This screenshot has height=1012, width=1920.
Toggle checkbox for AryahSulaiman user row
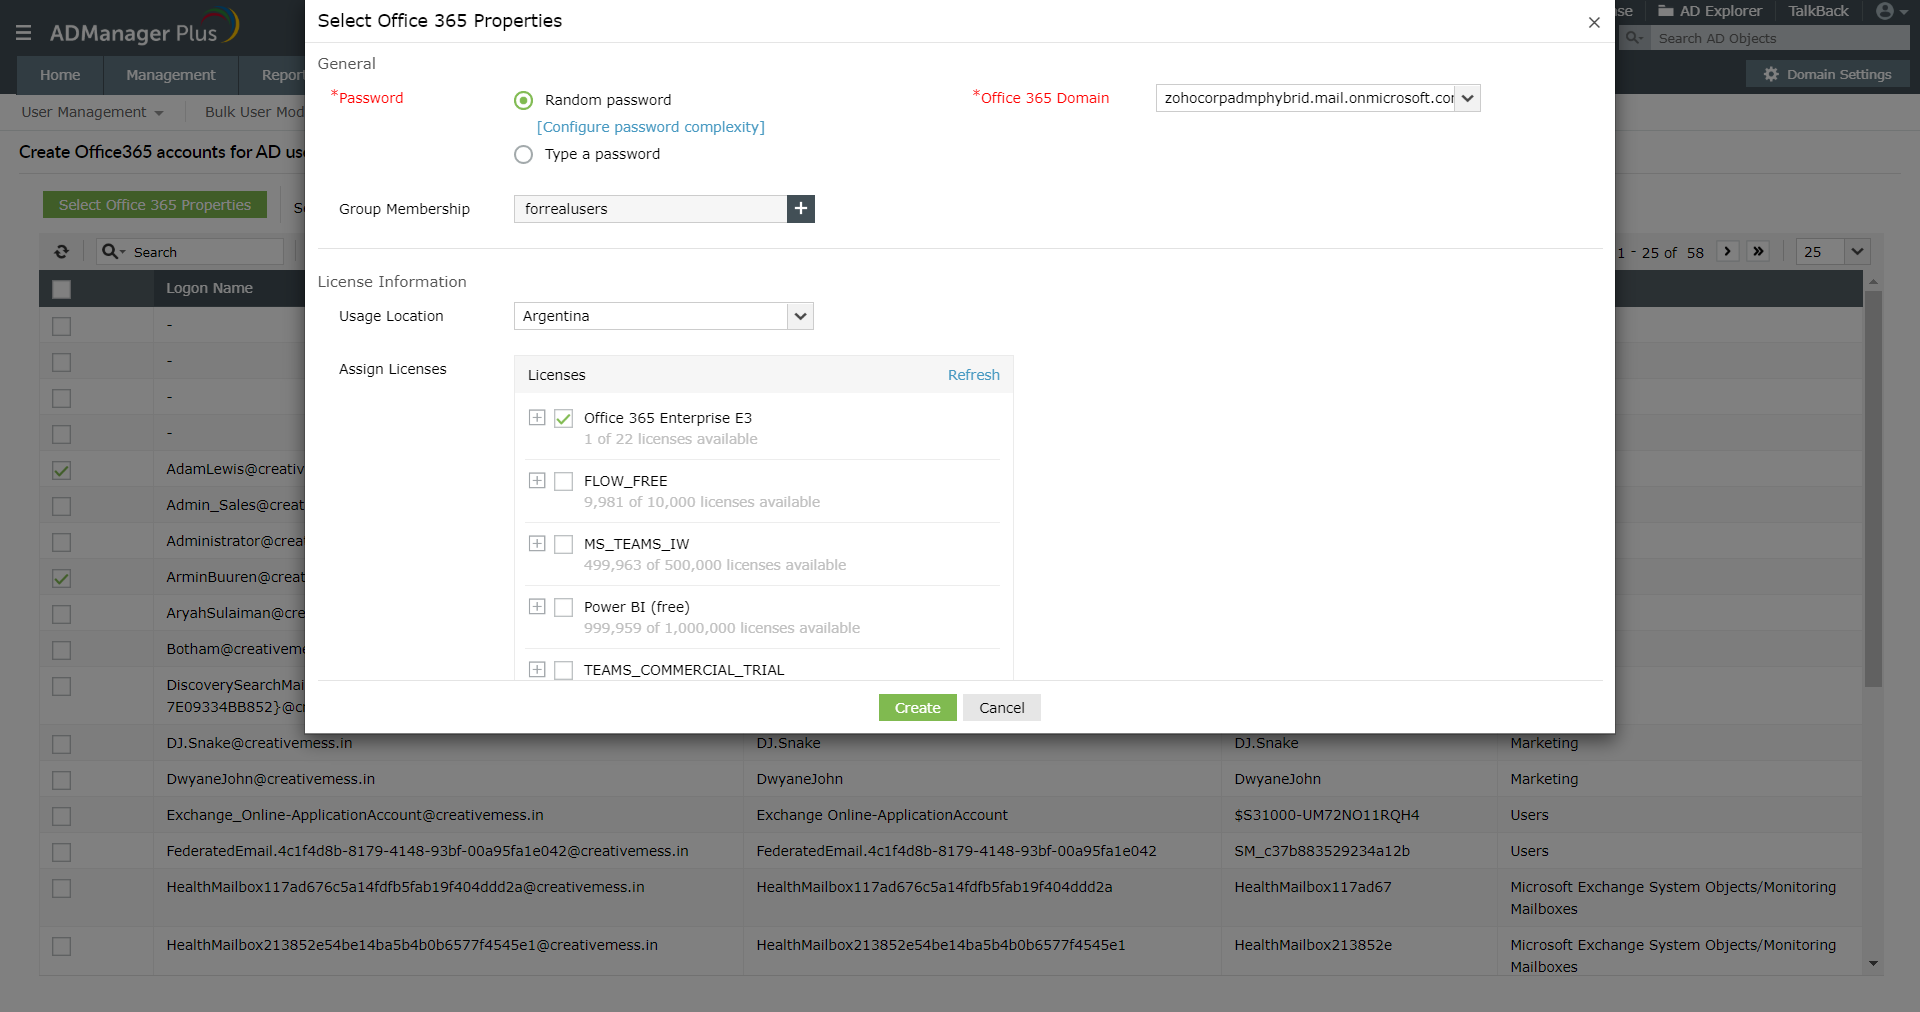point(62,614)
